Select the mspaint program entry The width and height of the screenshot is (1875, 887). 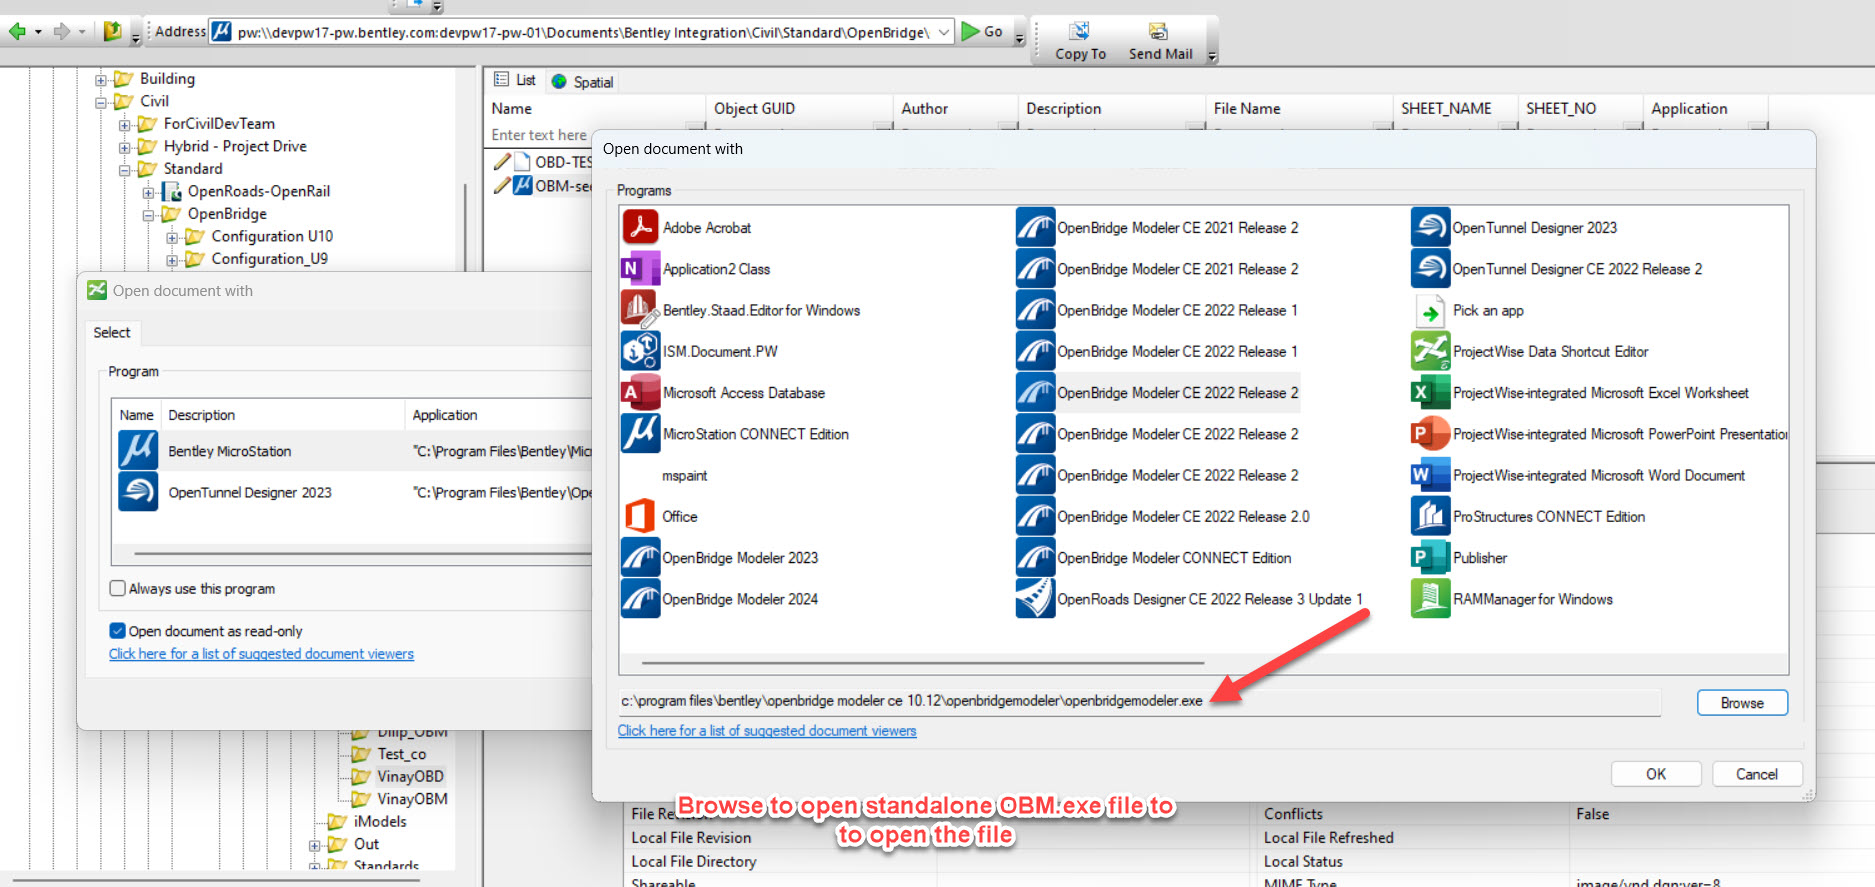tap(684, 476)
